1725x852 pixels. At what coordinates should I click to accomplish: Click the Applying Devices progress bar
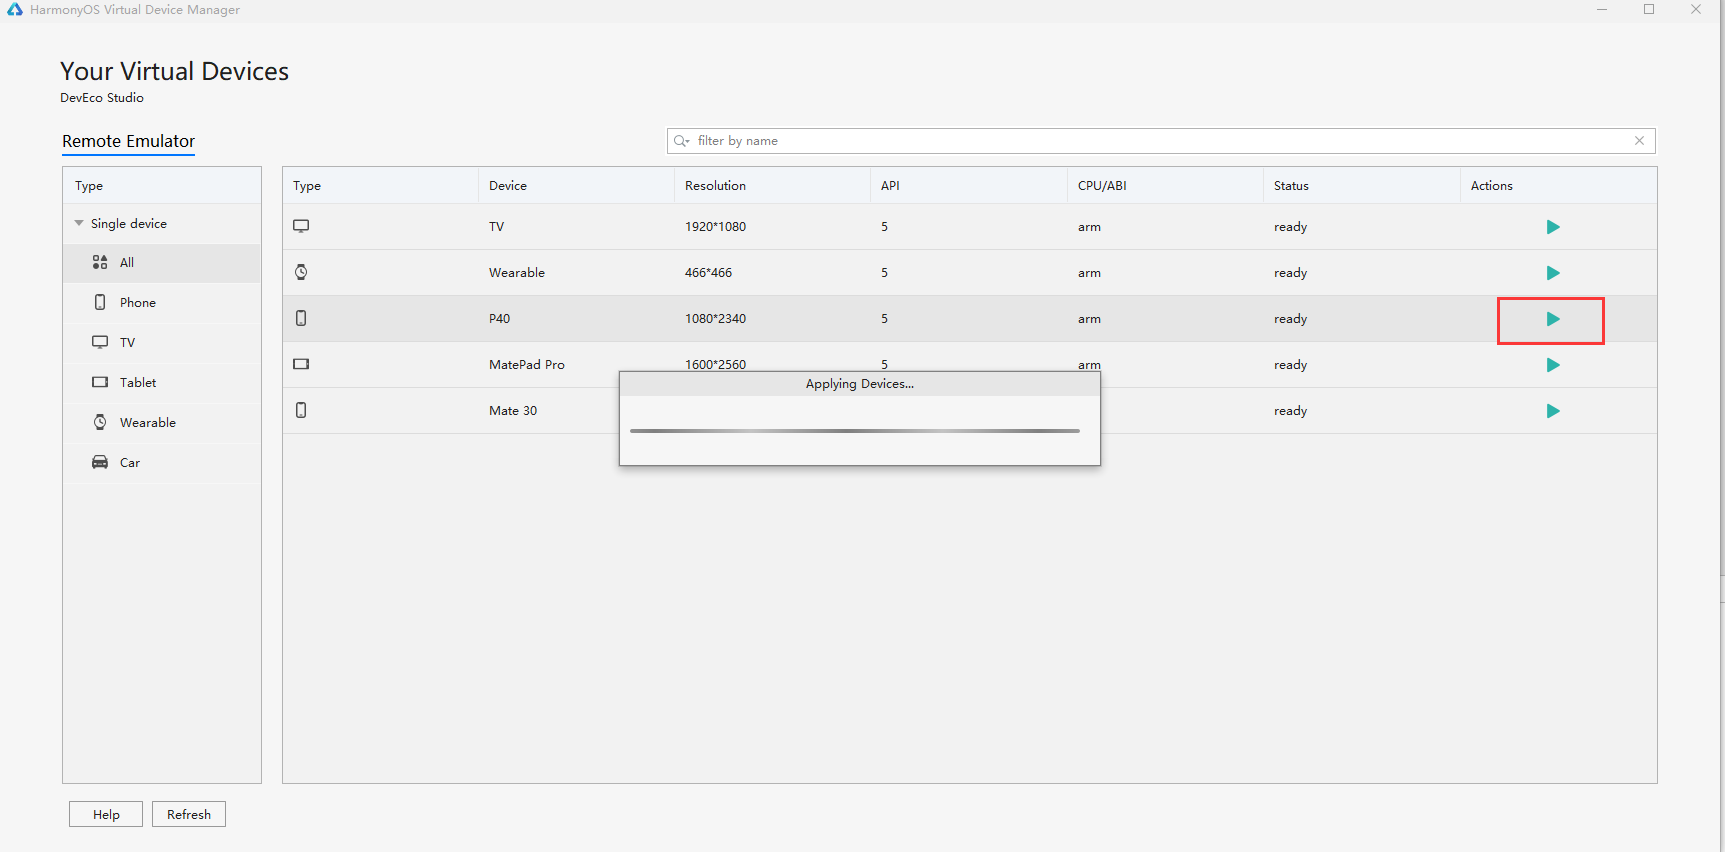pos(855,431)
